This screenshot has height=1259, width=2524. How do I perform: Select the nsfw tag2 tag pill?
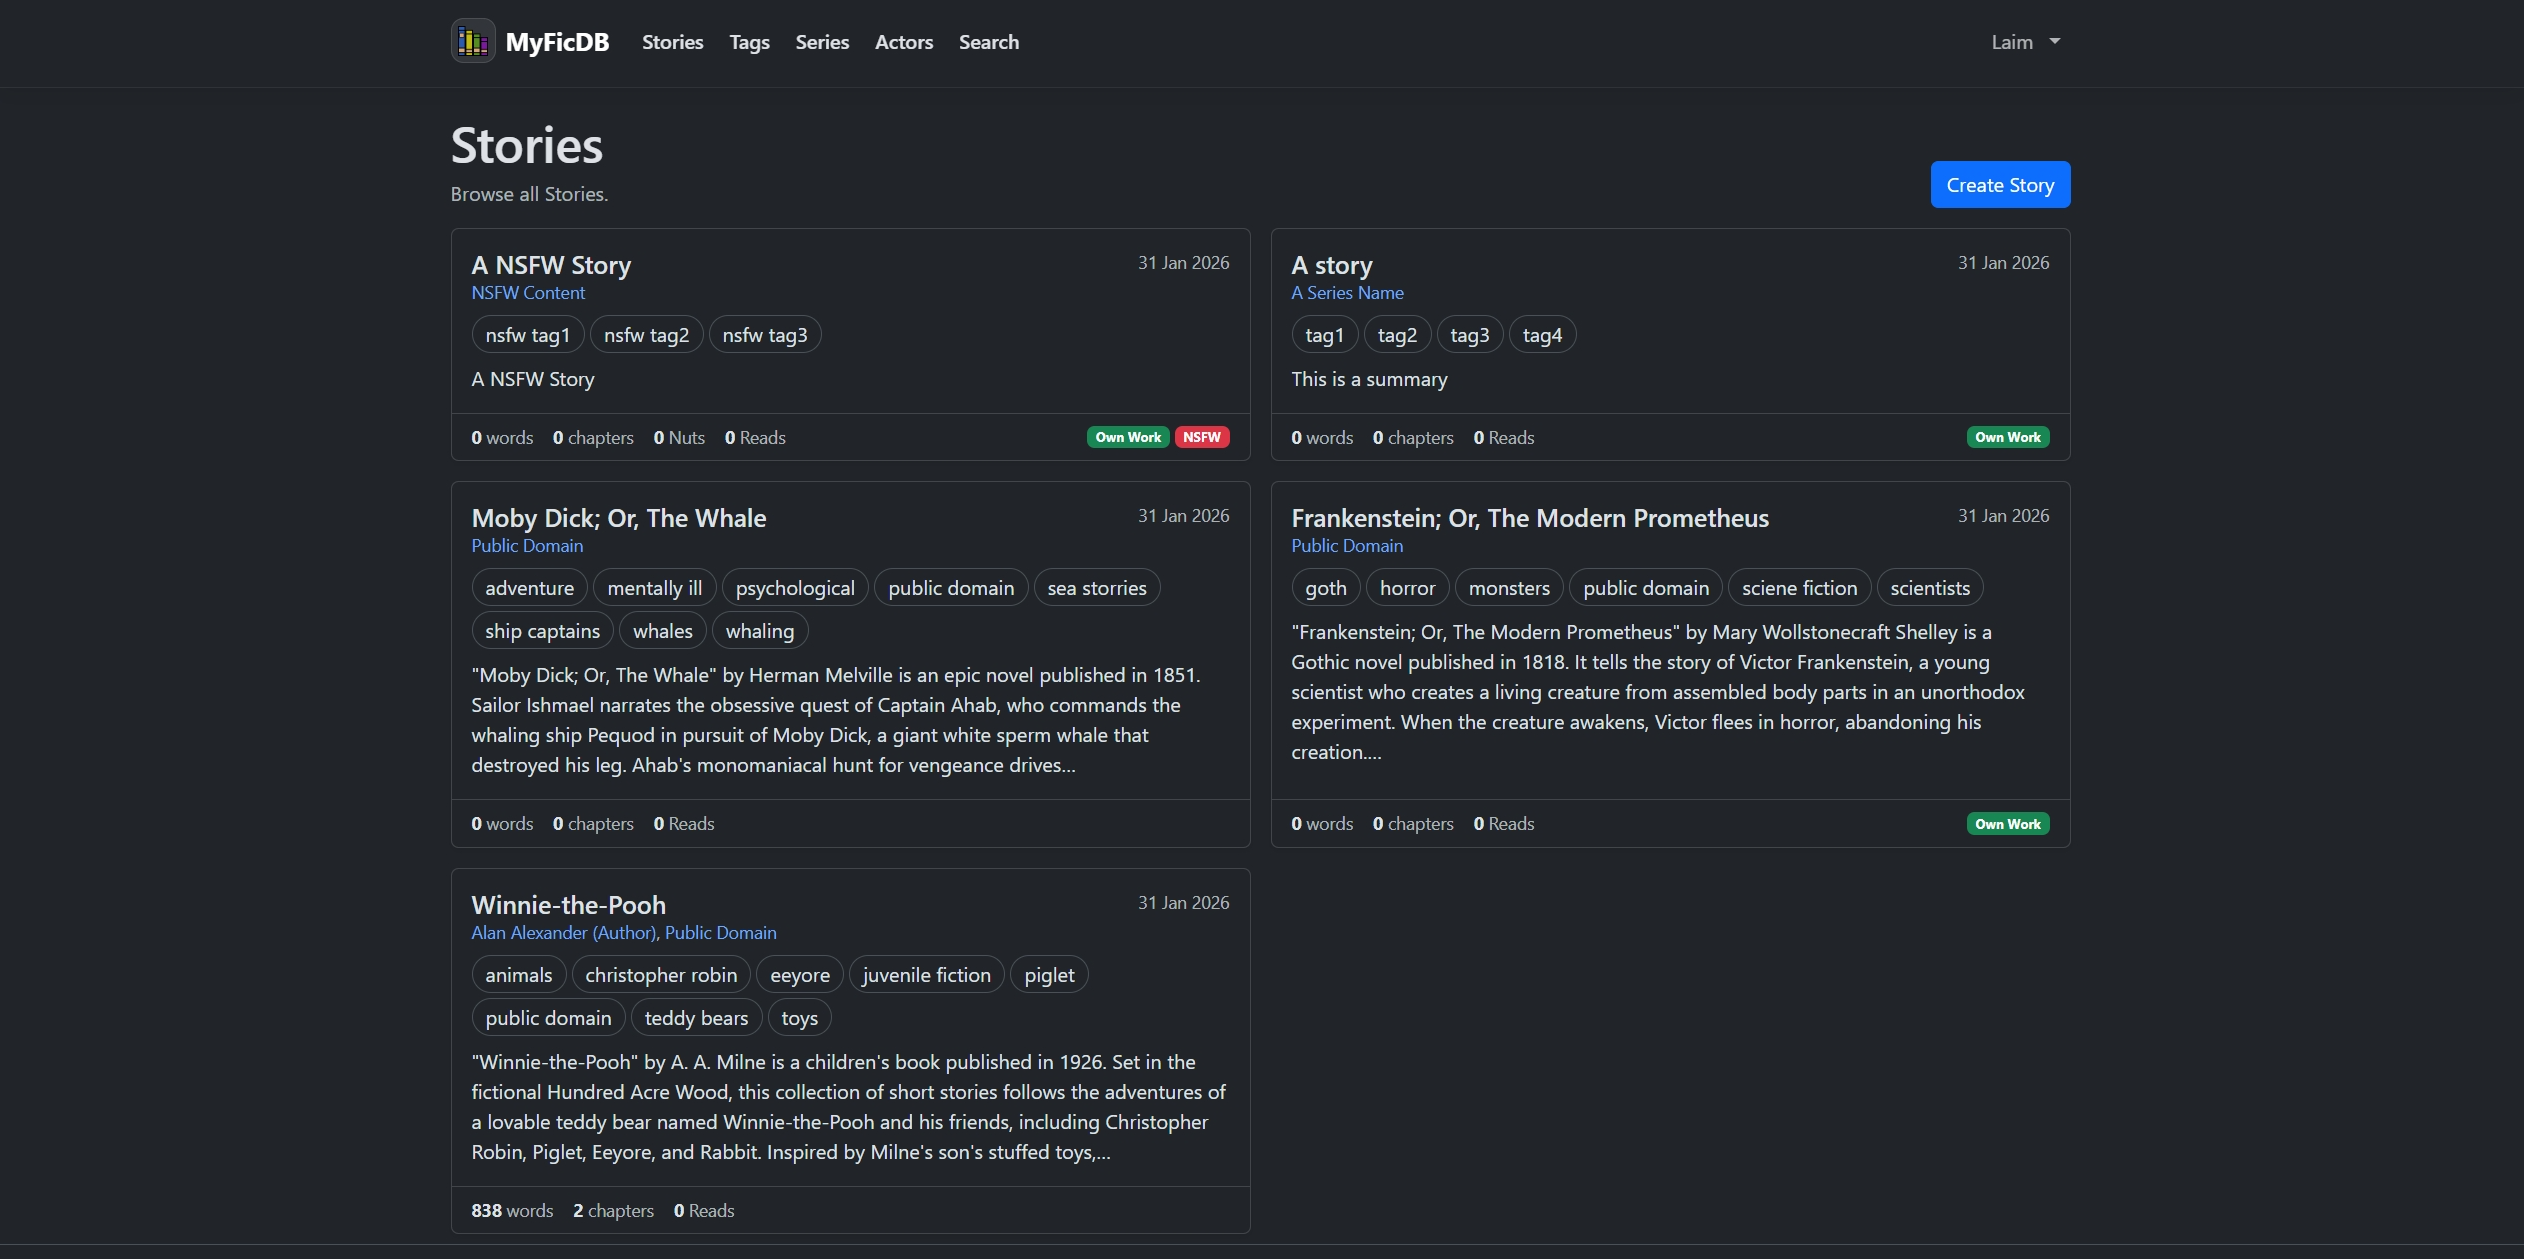pos(646,335)
